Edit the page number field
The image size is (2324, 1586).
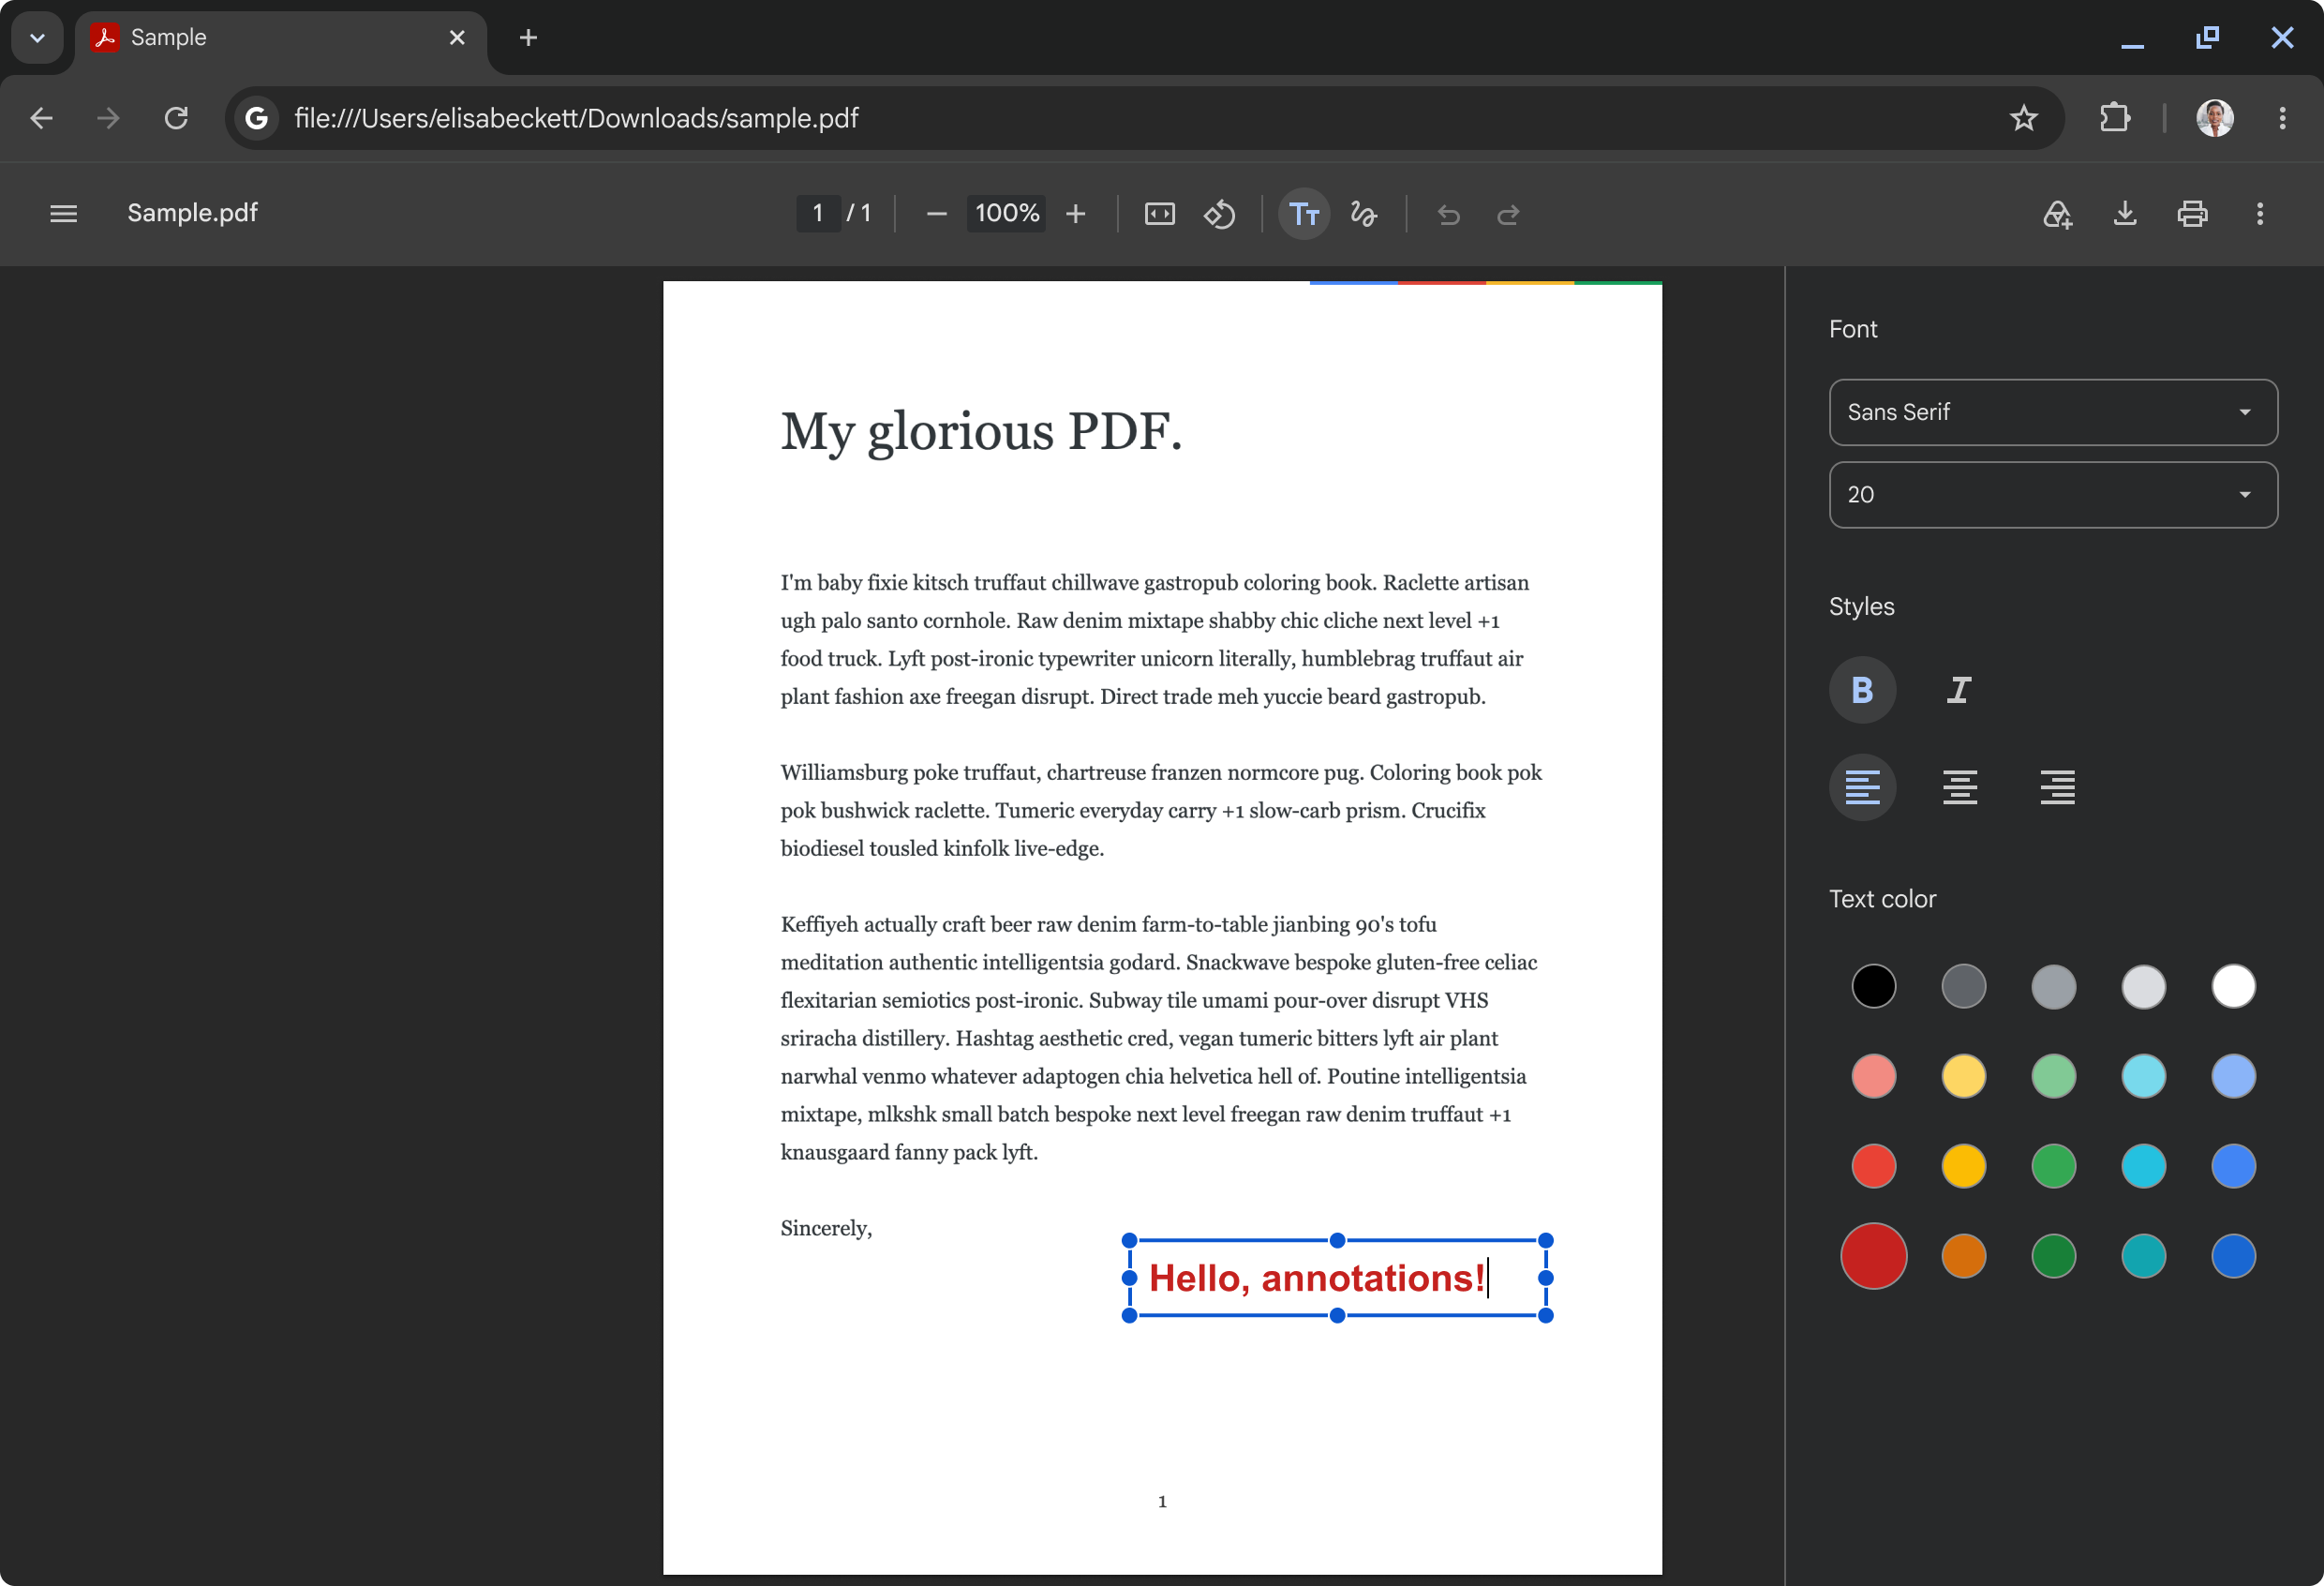click(817, 213)
